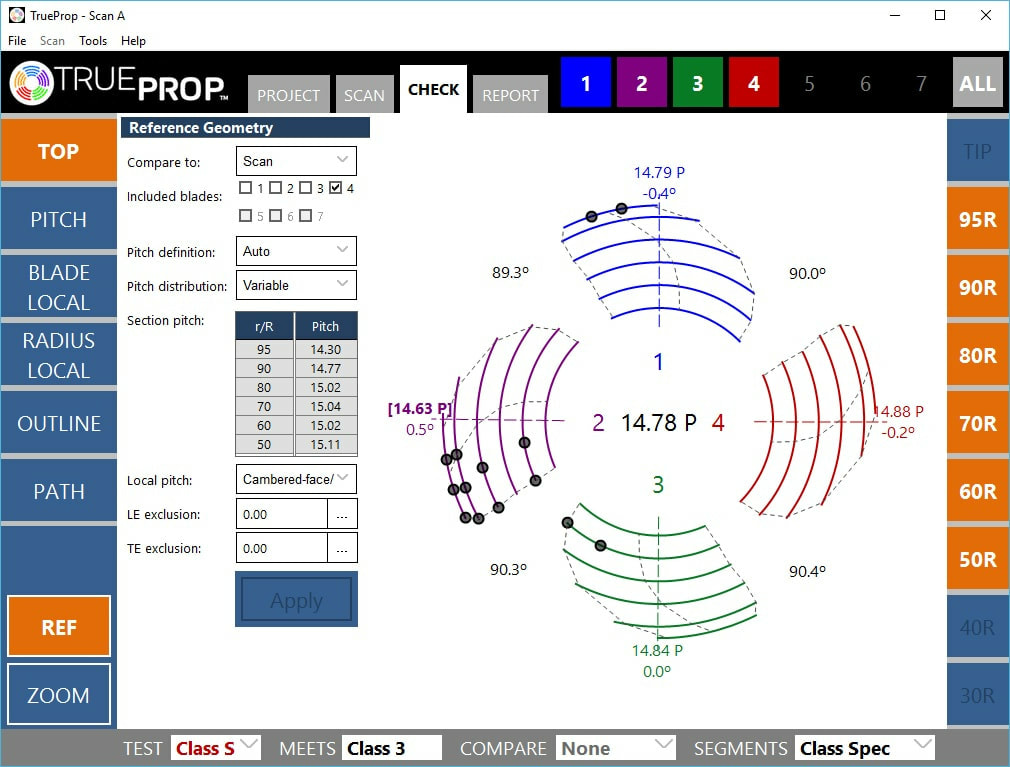Open TE exclusion ellipsis button

pos(342,548)
